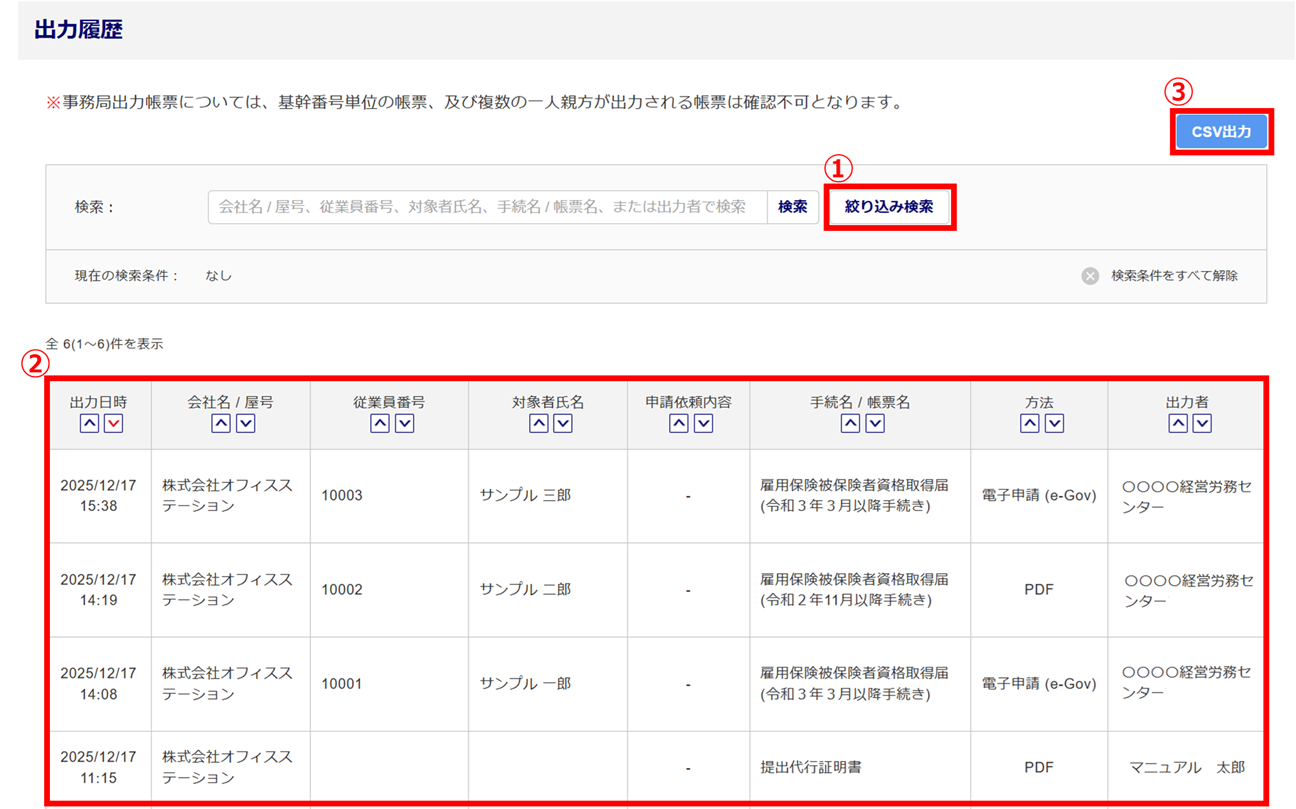Sort 対象者氏名 column ascending
The height and width of the screenshot is (809, 1296).
tap(538, 424)
